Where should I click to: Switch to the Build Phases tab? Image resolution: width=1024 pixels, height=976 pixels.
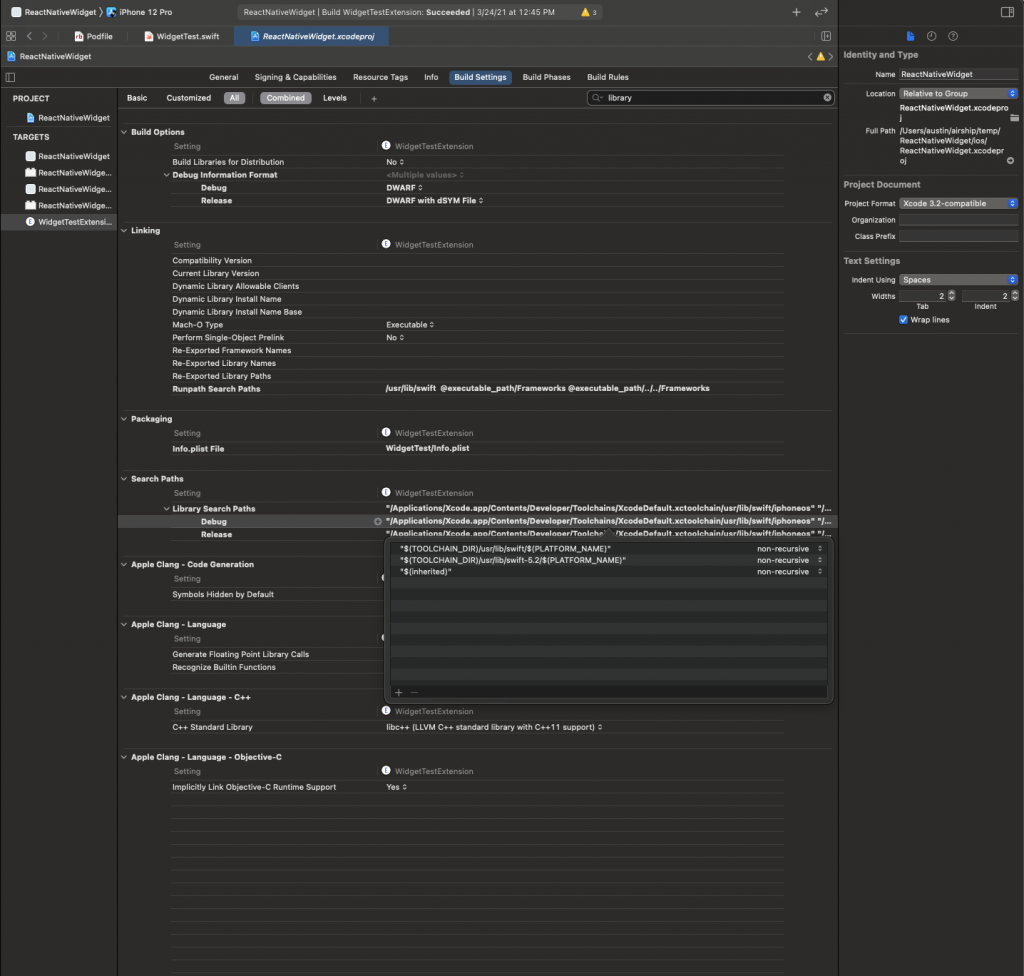click(546, 77)
